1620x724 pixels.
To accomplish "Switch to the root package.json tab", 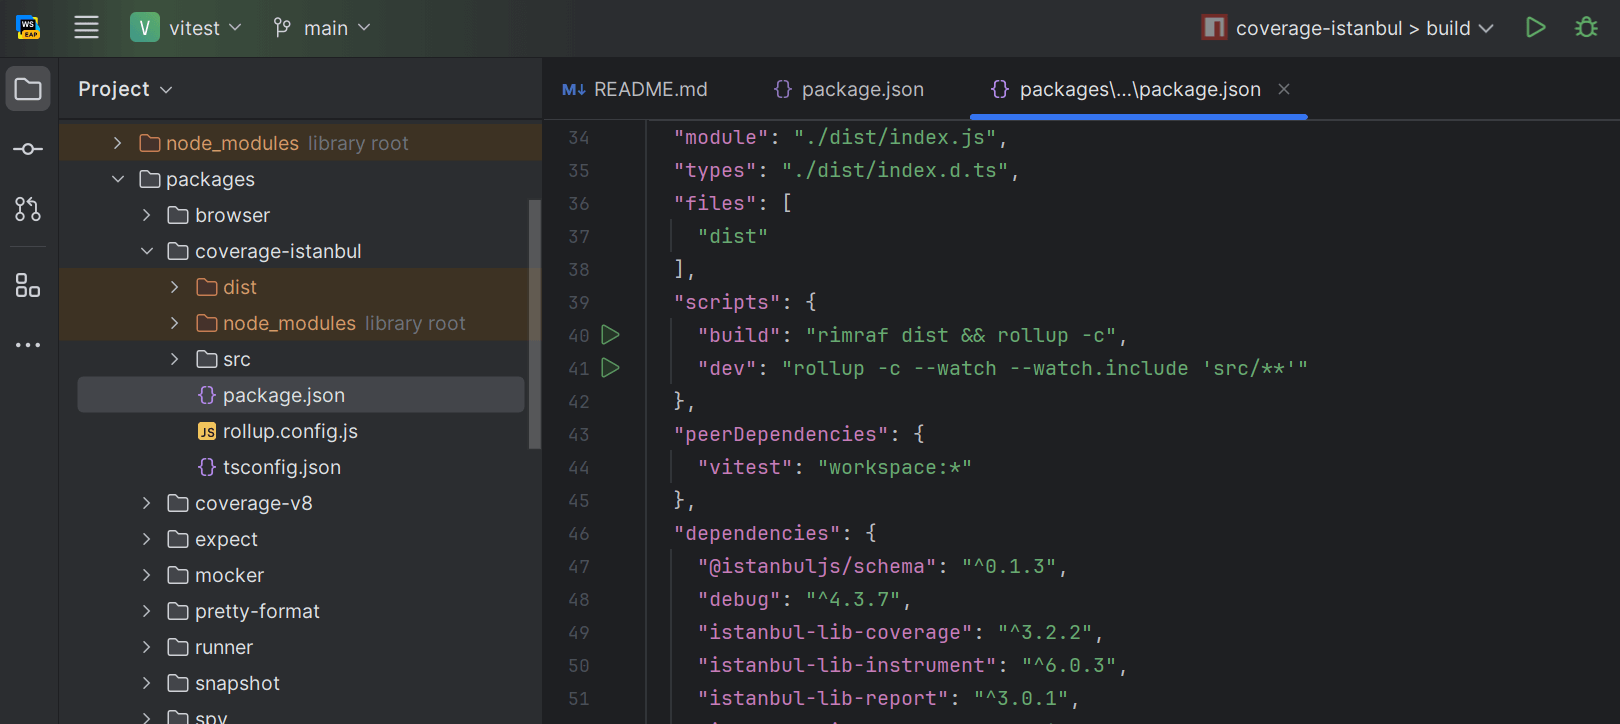I will click(x=849, y=89).
